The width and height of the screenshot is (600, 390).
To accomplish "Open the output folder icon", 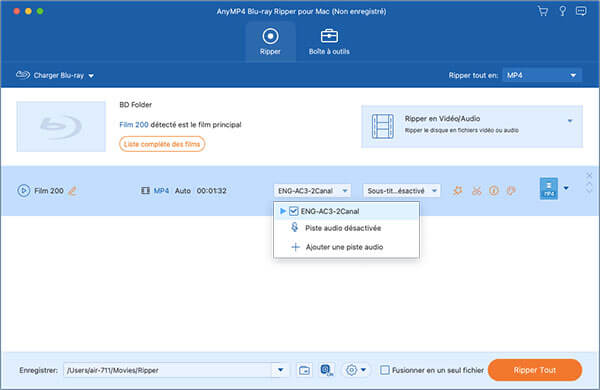I will click(x=304, y=370).
